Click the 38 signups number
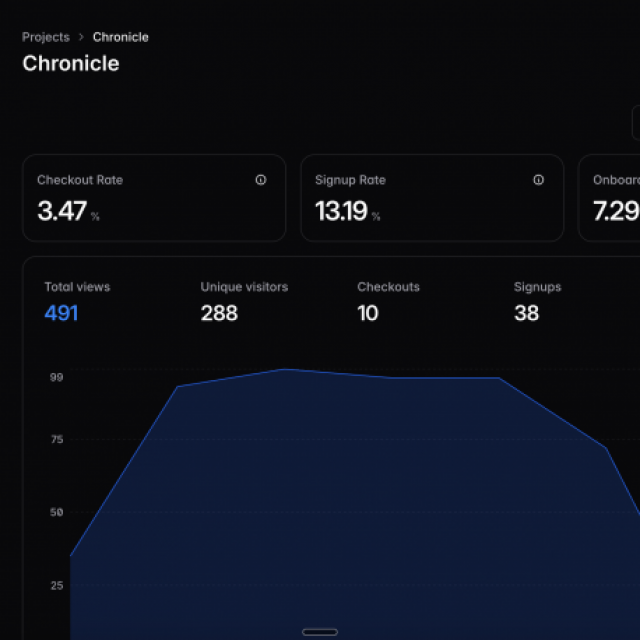The image size is (640, 640). (x=527, y=313)
